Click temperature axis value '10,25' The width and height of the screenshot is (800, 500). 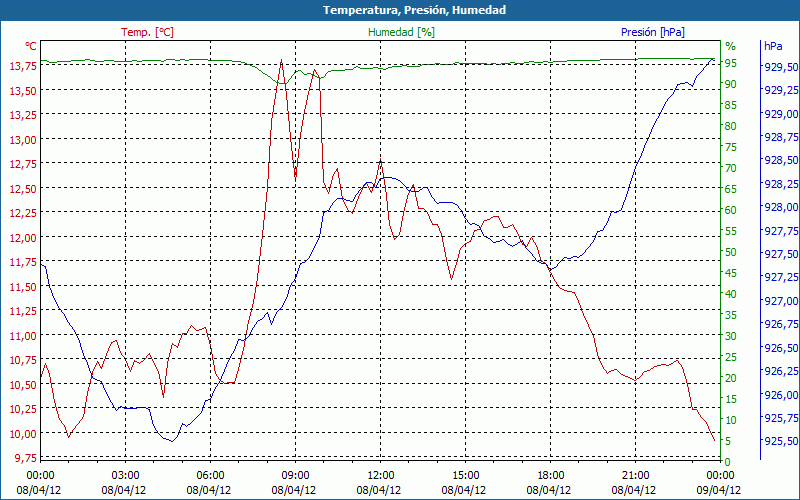23,409
